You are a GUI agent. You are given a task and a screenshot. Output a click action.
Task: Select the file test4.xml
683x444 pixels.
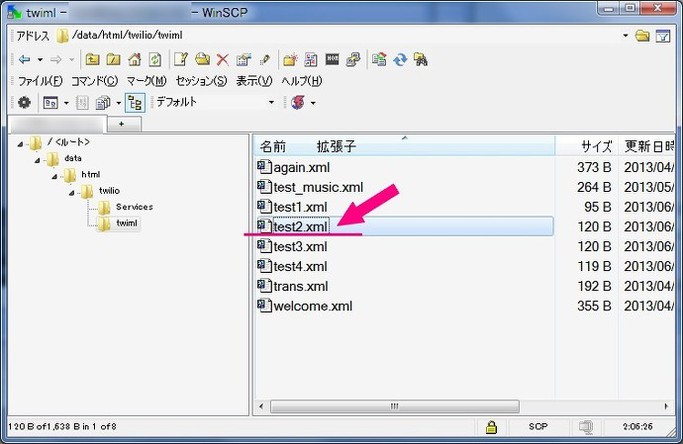300,266
